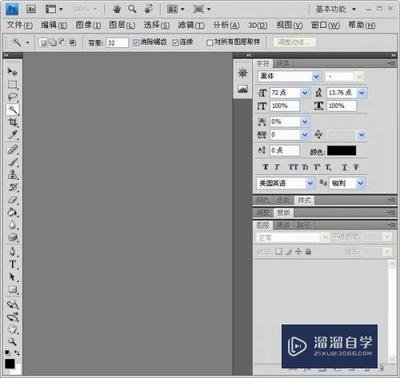Select the Clone Stamp tool
The height and width of the screenshot is (378, 400).
(x=12, y=174)
